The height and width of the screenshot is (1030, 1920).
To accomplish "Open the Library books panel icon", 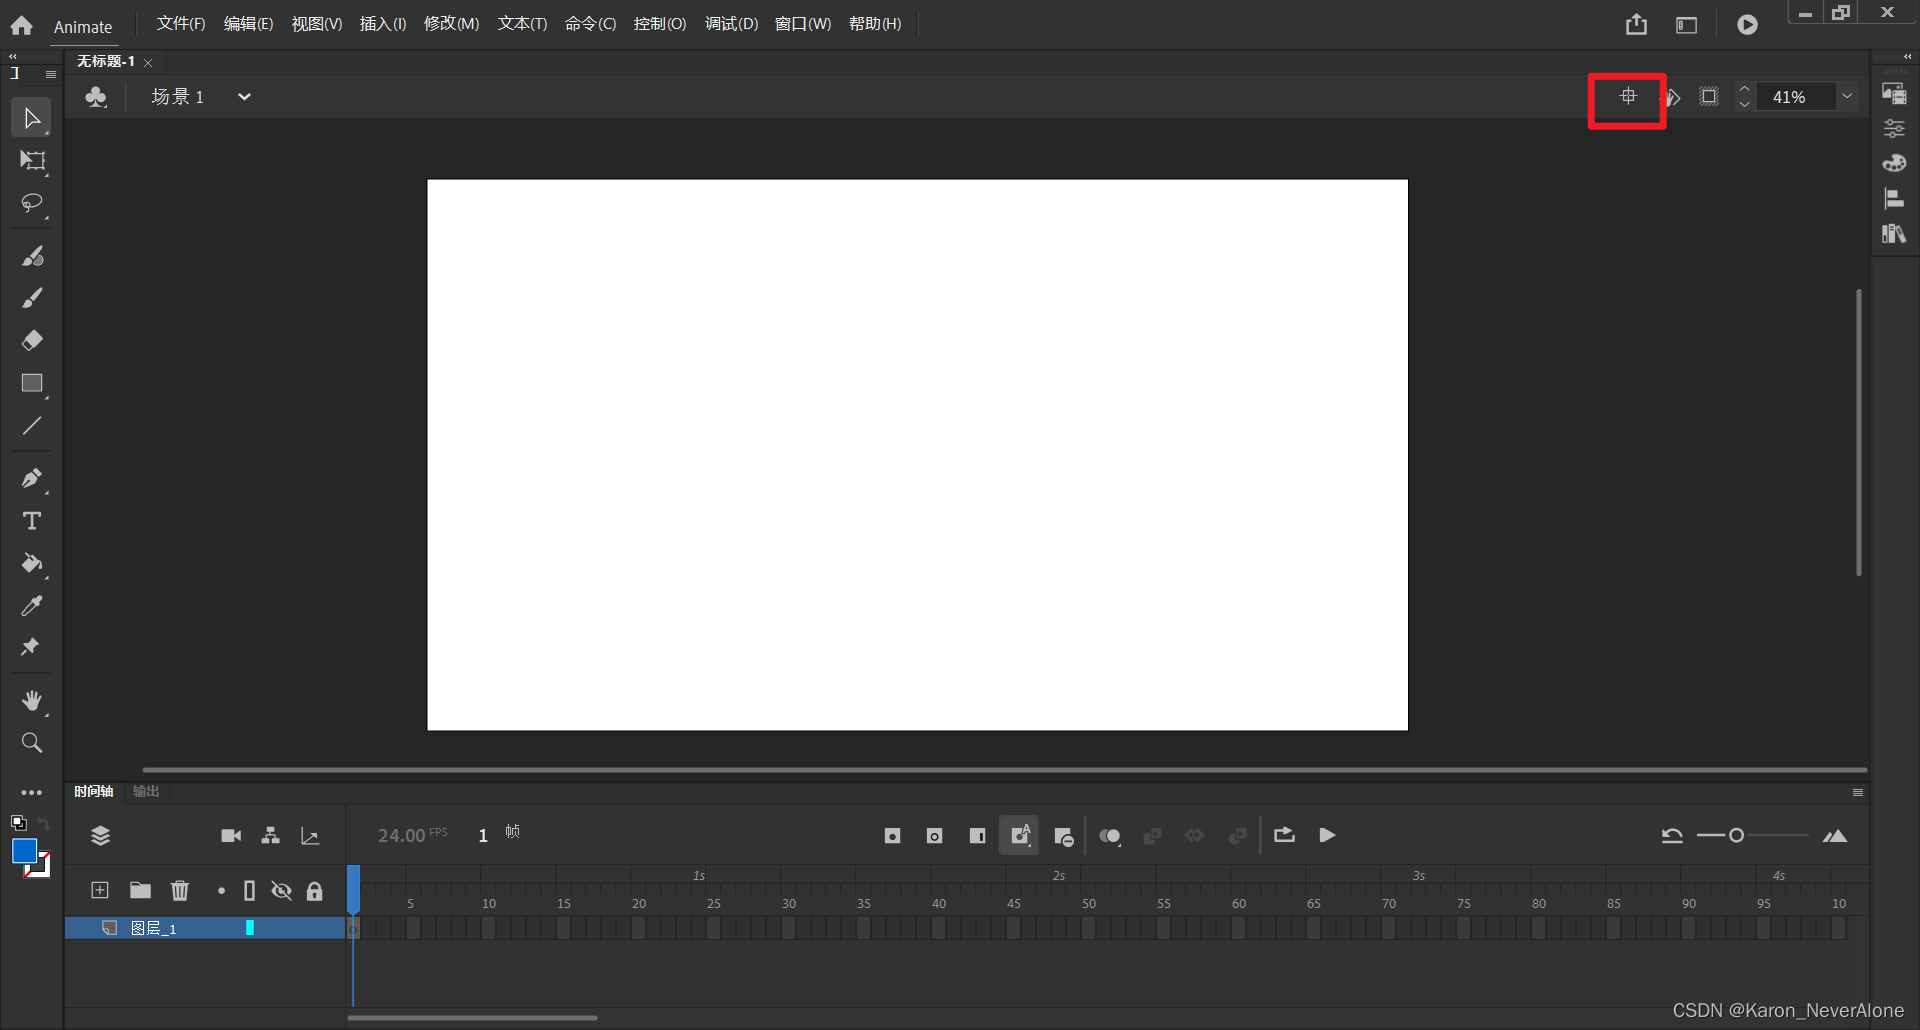I will pos(1894,234).
